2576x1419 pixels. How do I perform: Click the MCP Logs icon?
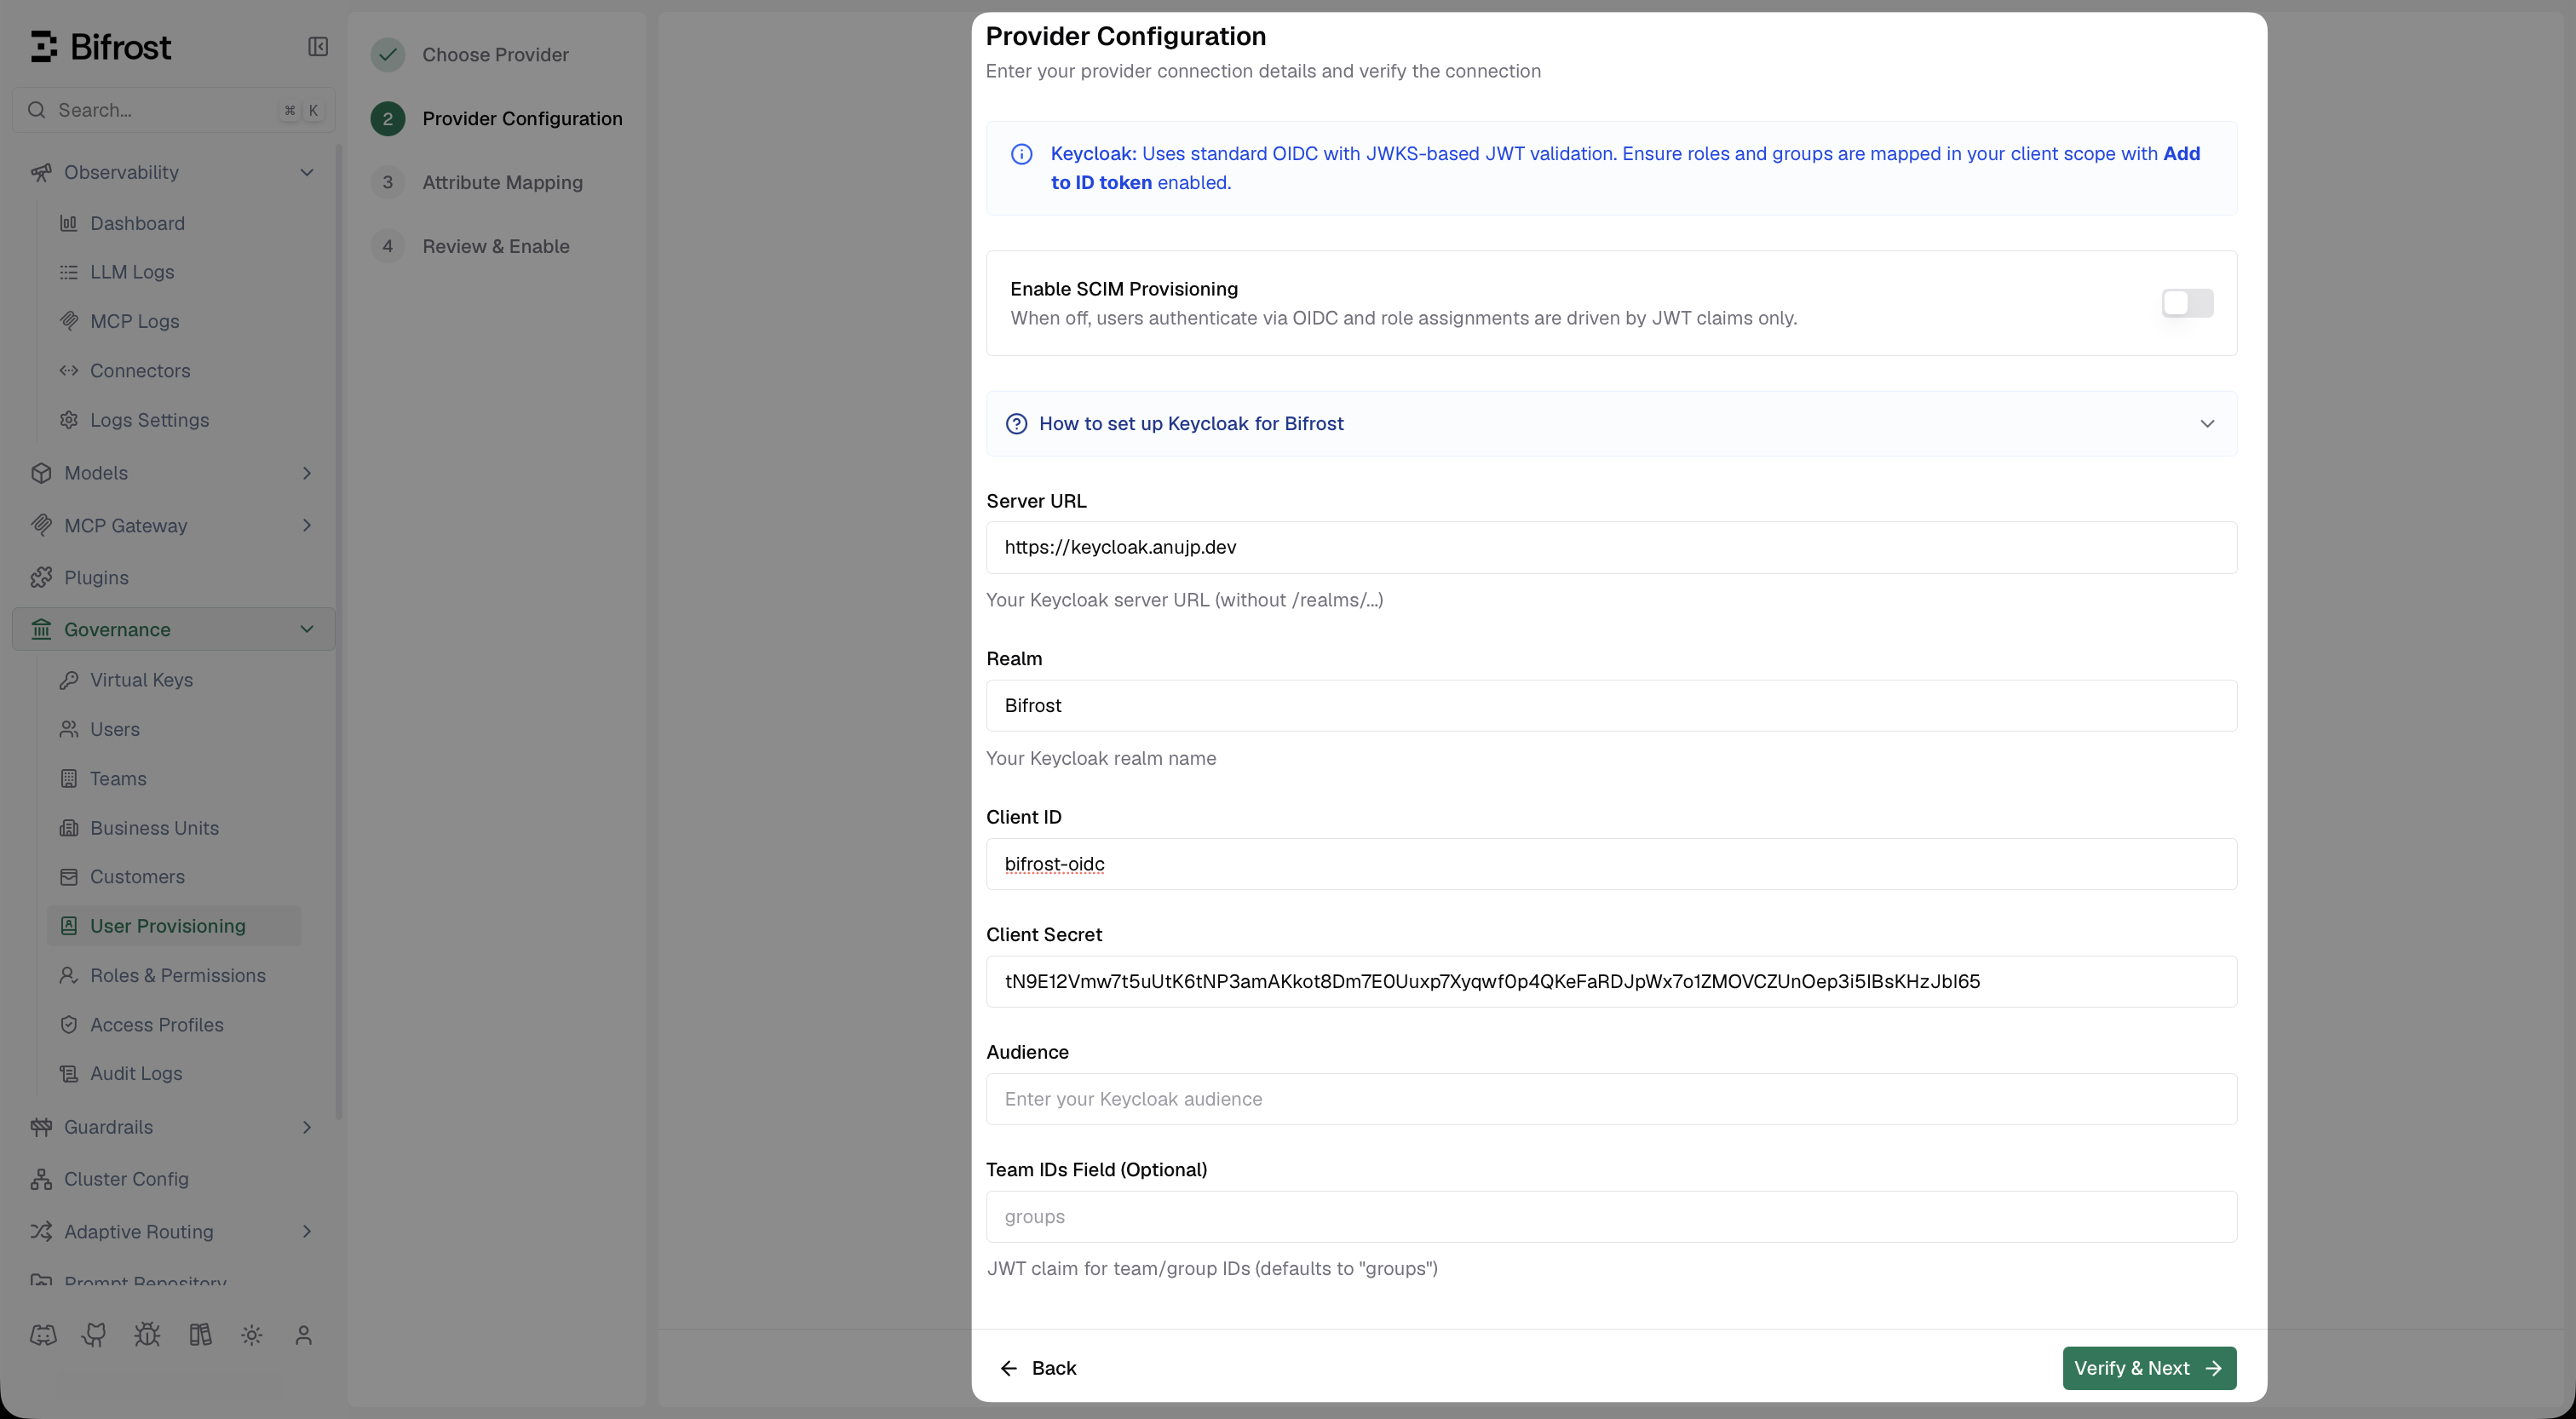pos(69,321)
